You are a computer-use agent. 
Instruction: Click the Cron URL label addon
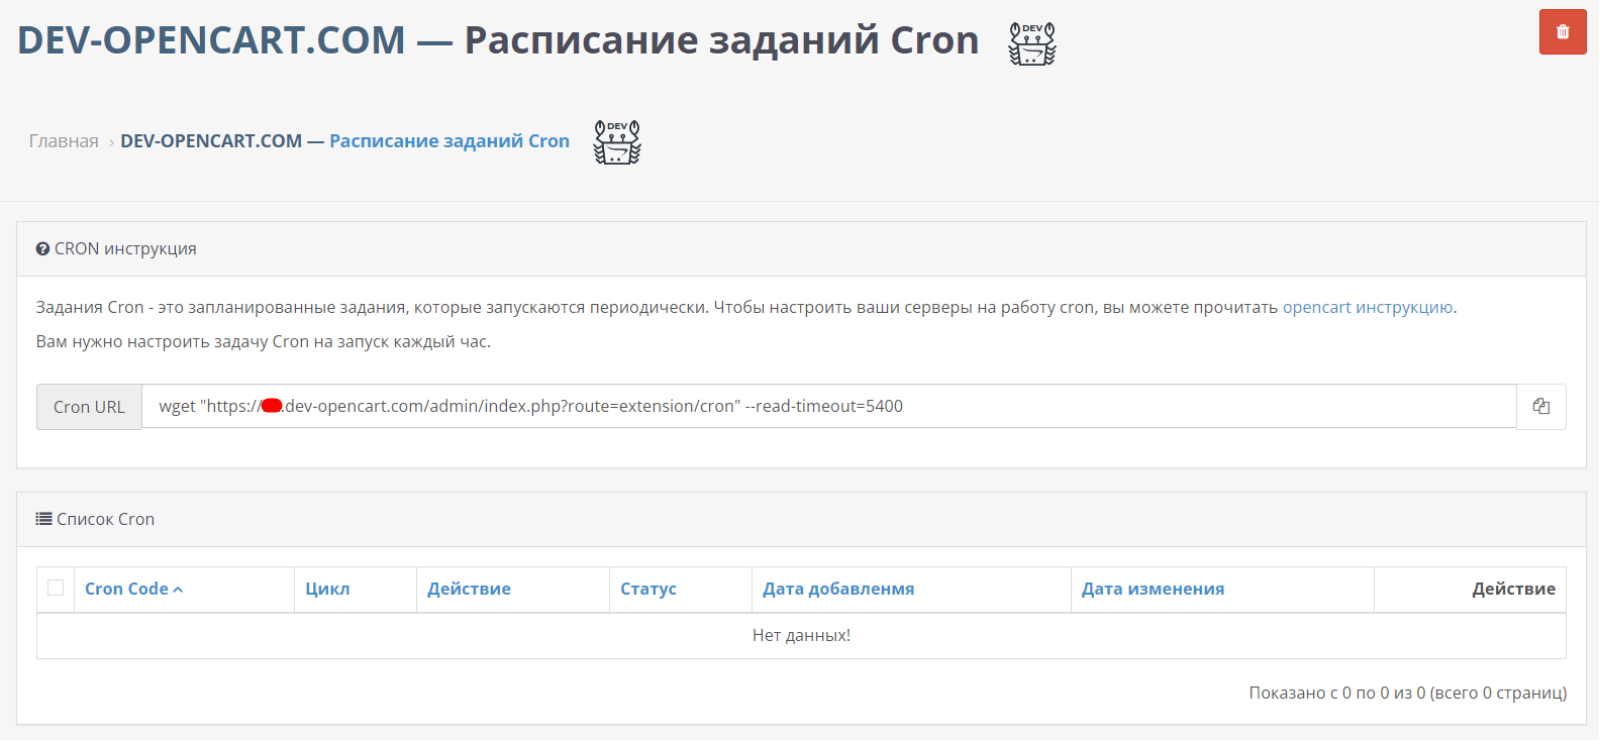tap(89, 407)
